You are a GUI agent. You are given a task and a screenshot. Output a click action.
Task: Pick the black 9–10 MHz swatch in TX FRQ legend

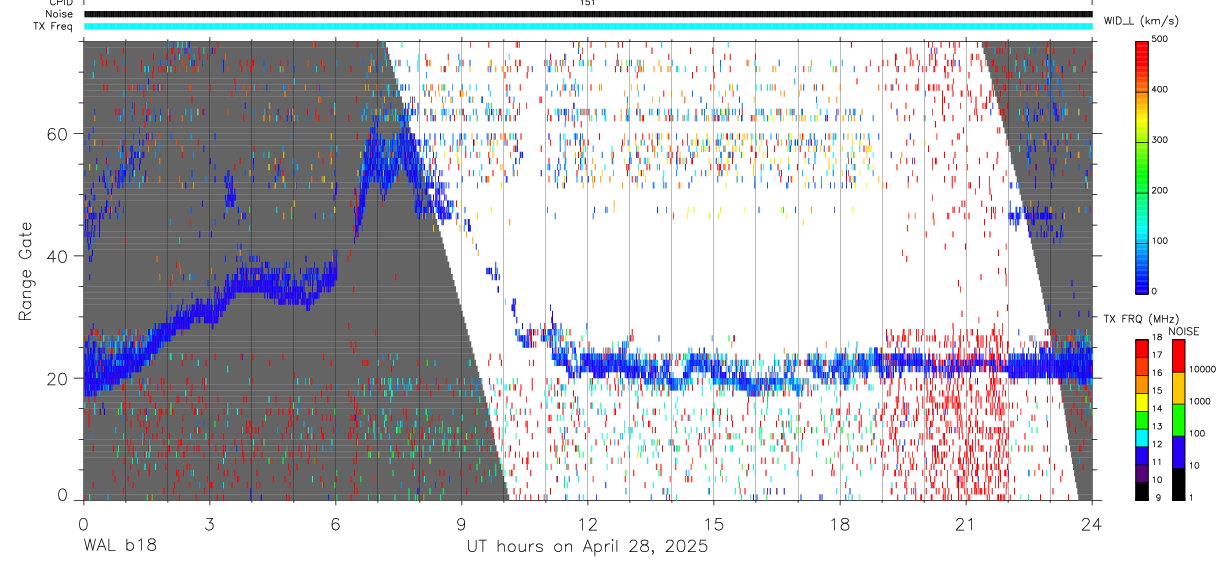1142,491
